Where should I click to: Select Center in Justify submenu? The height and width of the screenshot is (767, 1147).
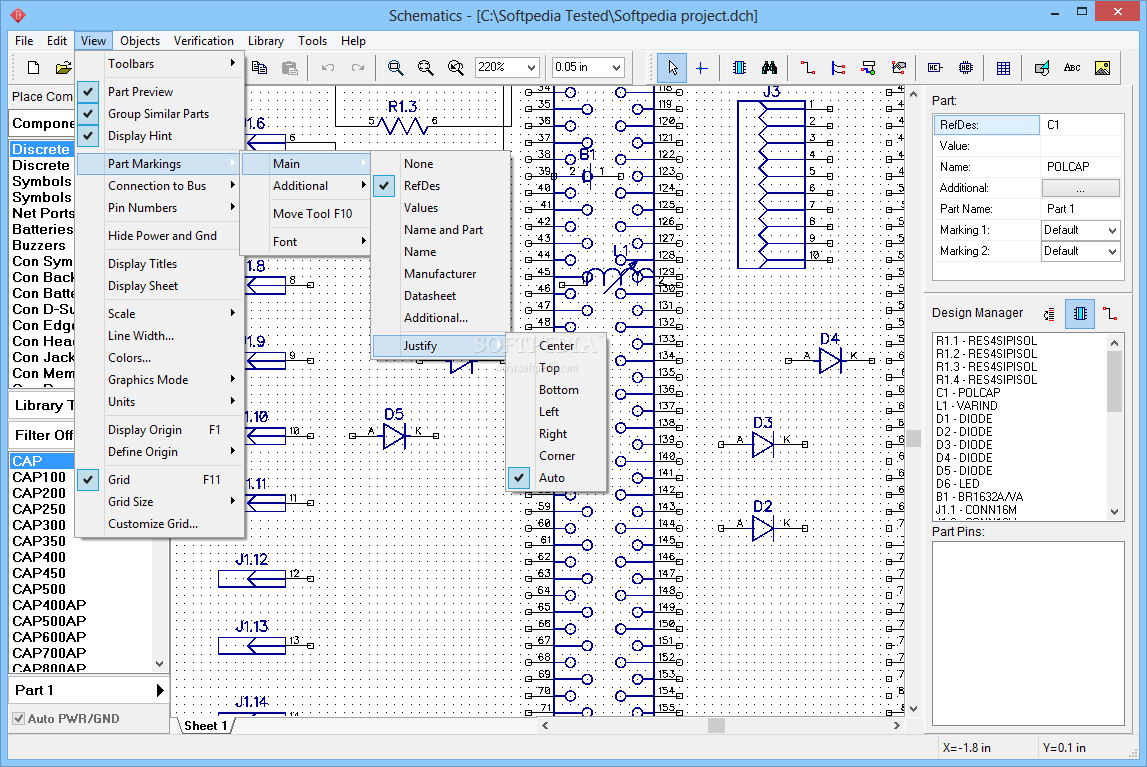tap(556, 346)
